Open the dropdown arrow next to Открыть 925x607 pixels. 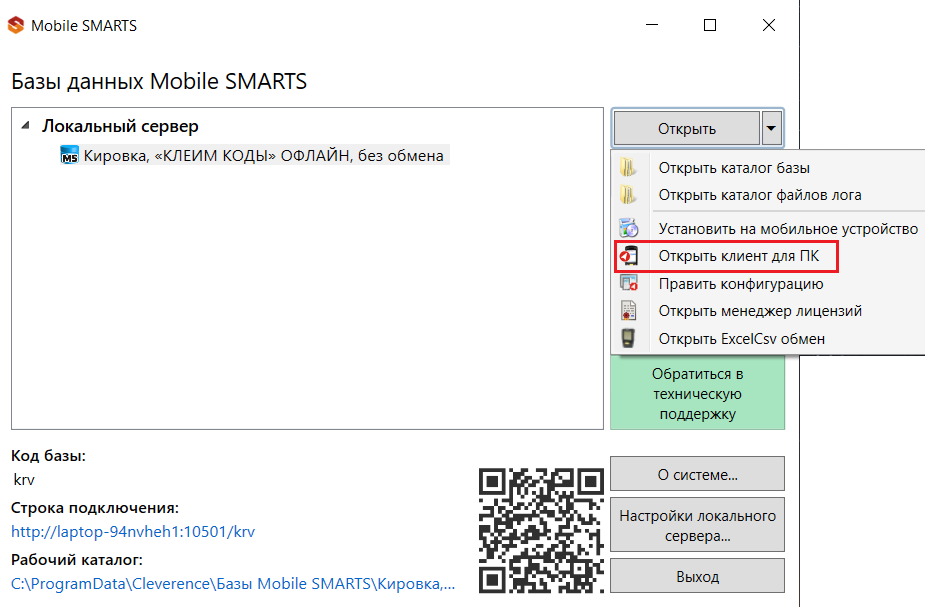(771, 128)
